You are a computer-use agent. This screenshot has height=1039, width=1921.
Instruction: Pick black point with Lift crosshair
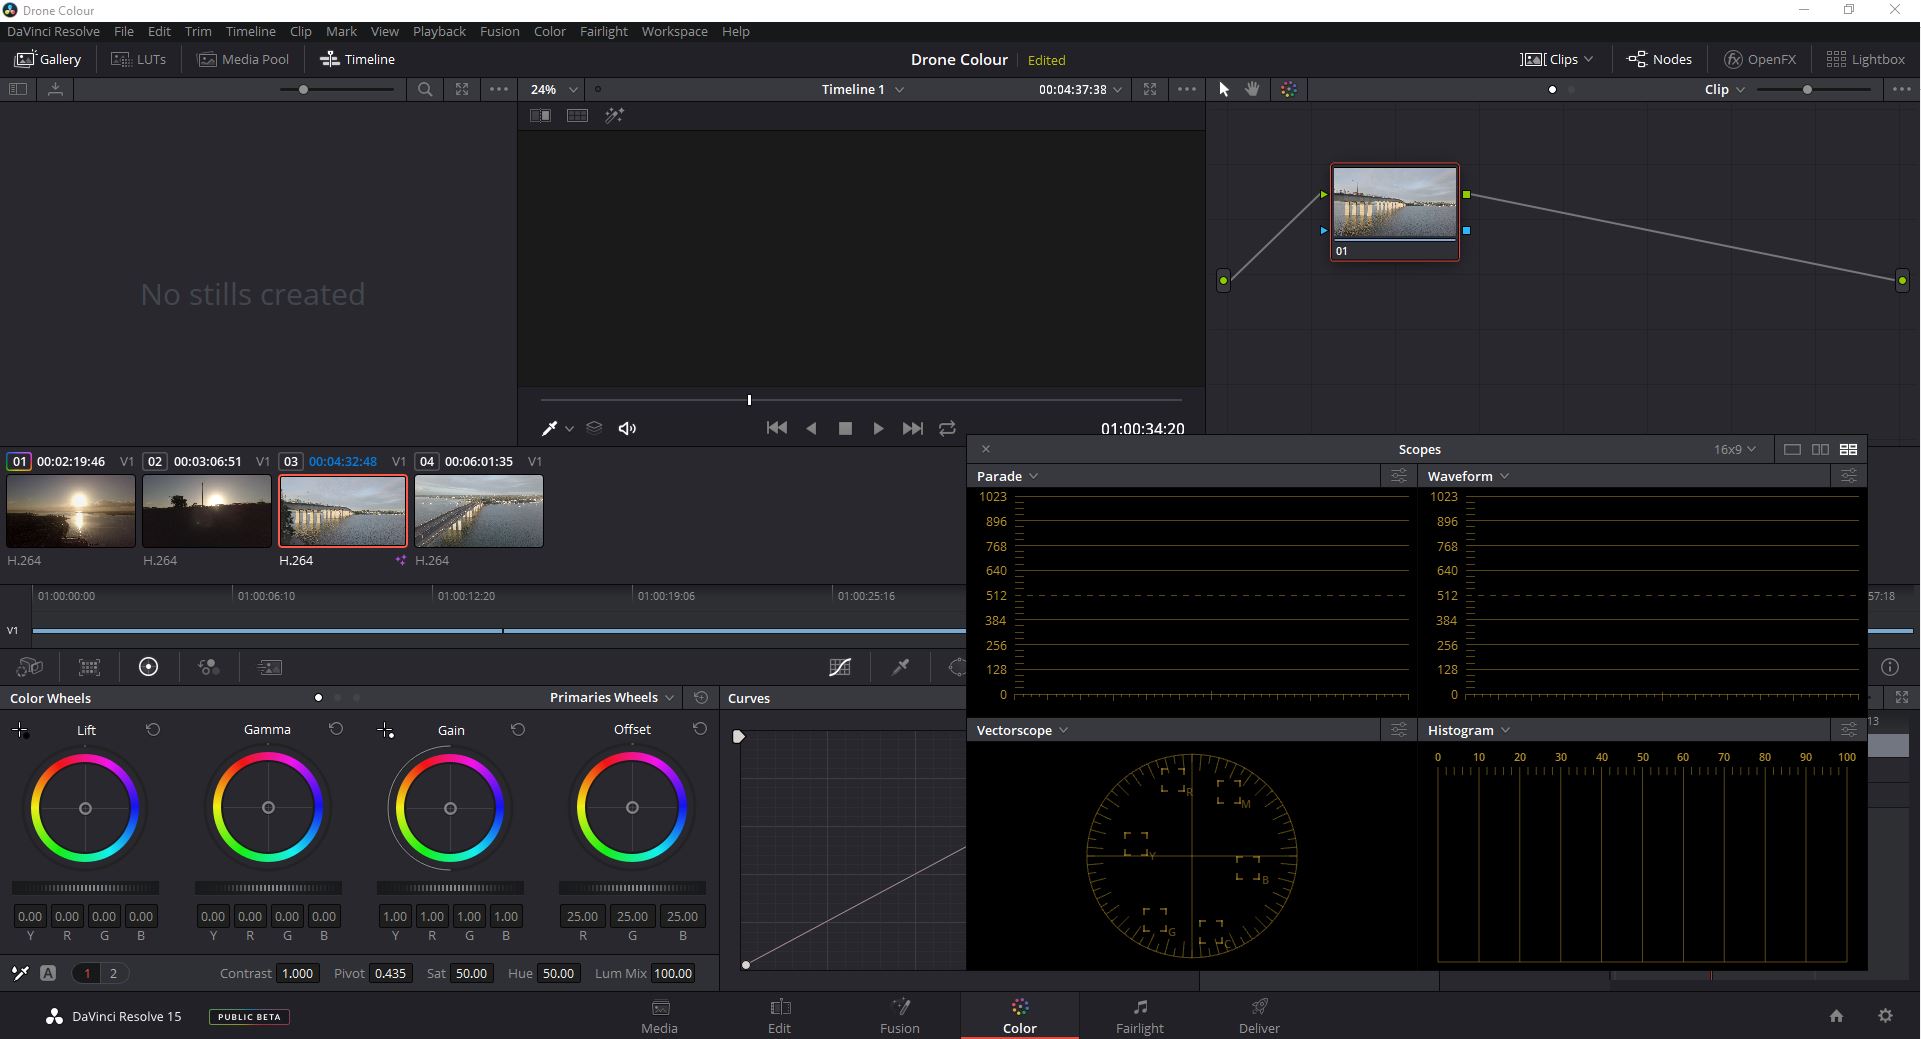(x=20, y=731)
